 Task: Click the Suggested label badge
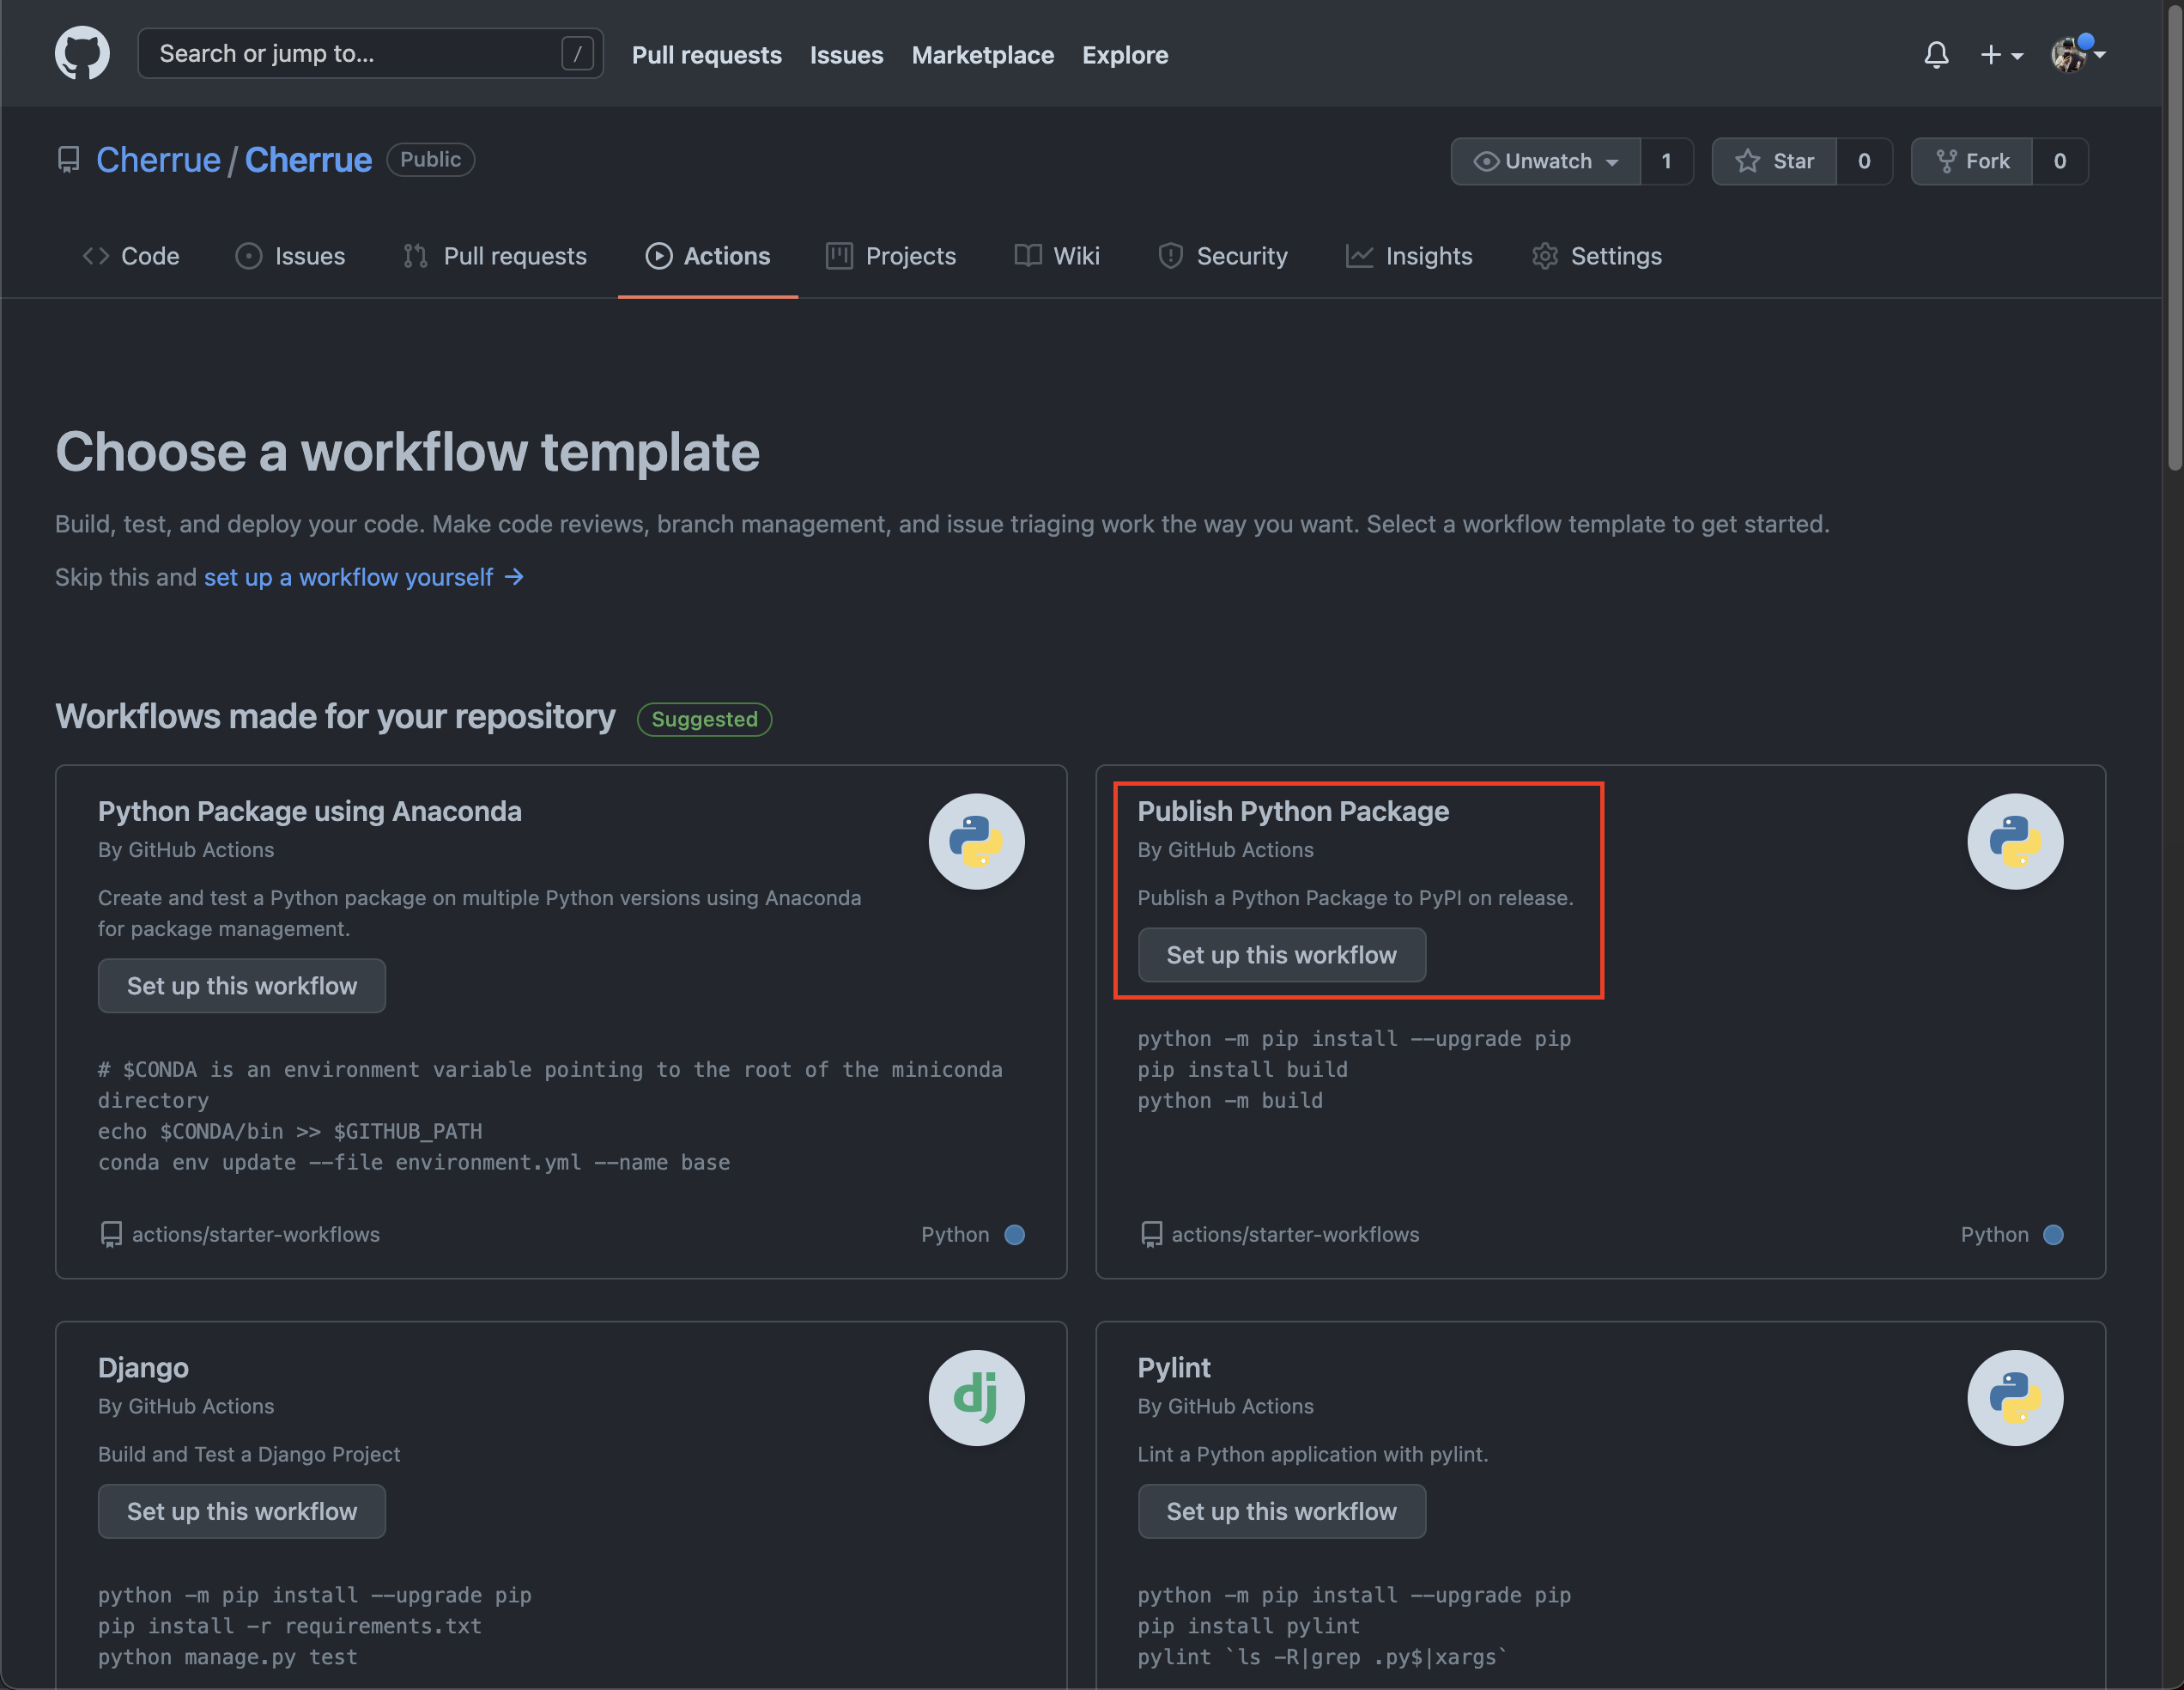click(704, 719)
